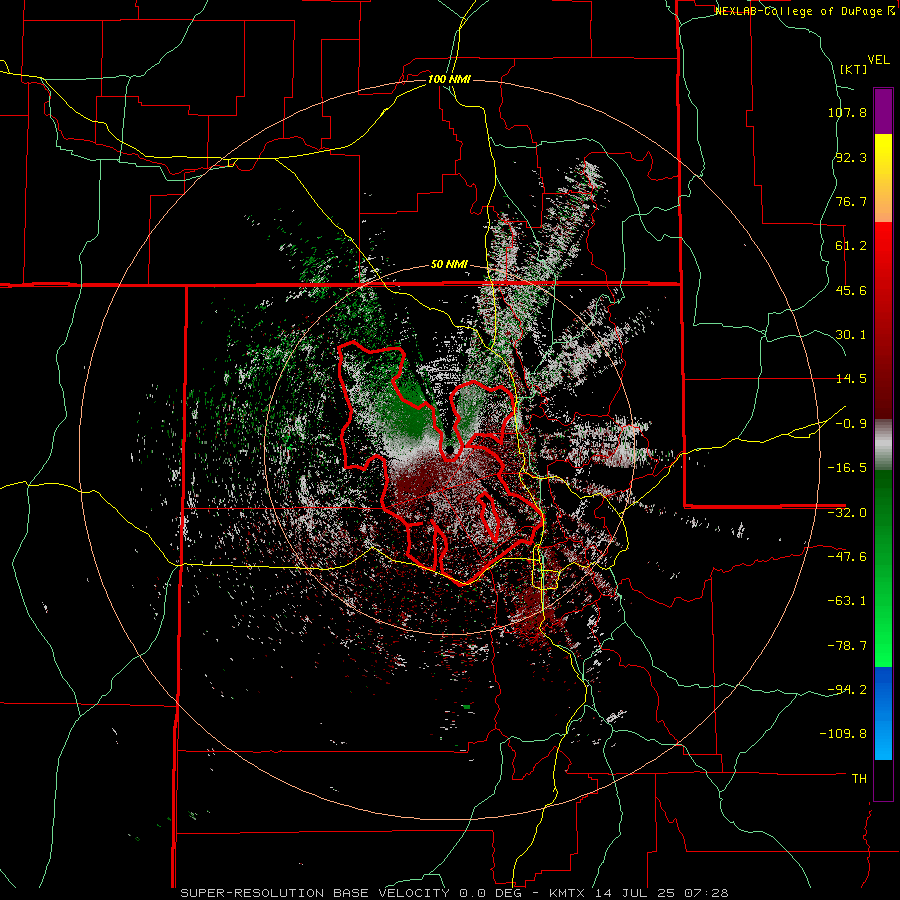Click the 45.6 legend value
Image resolution: width=900 pixels, height=900 pixels.
coord(851,290)
